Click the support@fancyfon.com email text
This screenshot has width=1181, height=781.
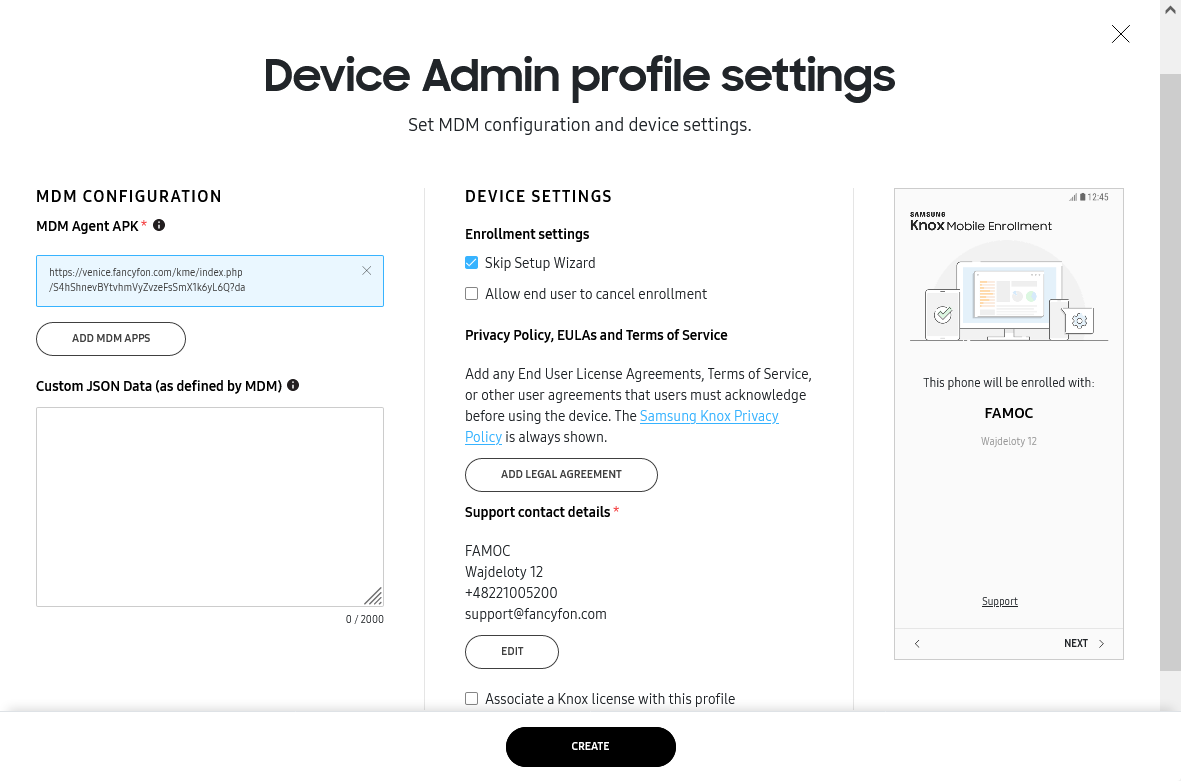536,614
